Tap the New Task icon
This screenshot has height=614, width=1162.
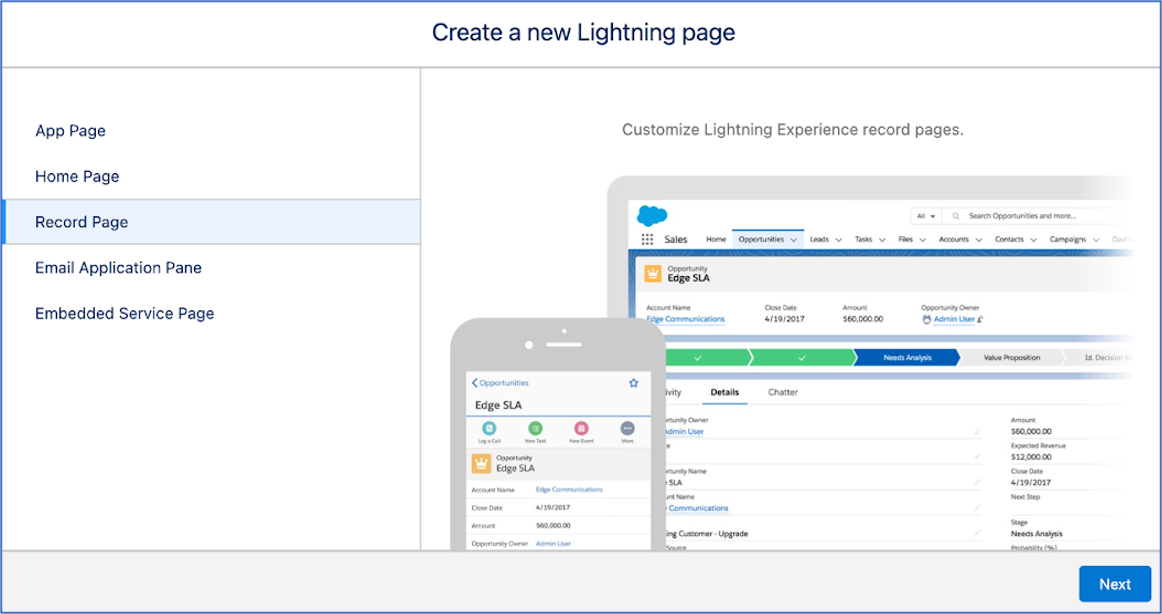tap(535, 428)
